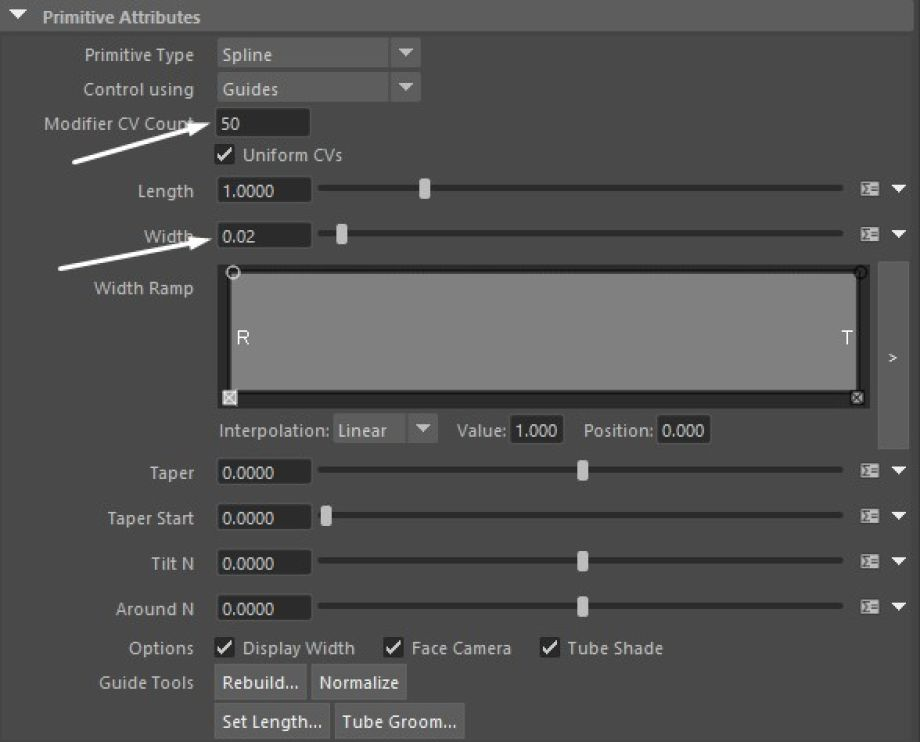The image size is (920, 742).
Task: Uncheck the Face Camera option
Action: coord(394,648)
